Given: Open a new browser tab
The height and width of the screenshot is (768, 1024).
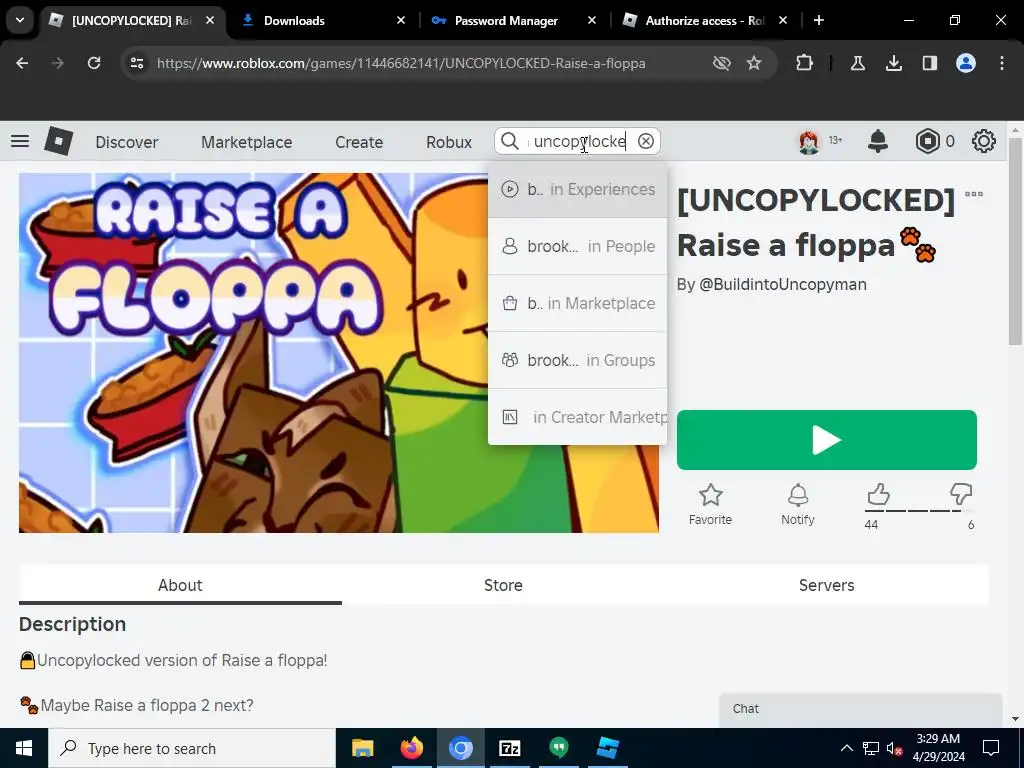Looking at the screenshot, I should pos(818,20).
